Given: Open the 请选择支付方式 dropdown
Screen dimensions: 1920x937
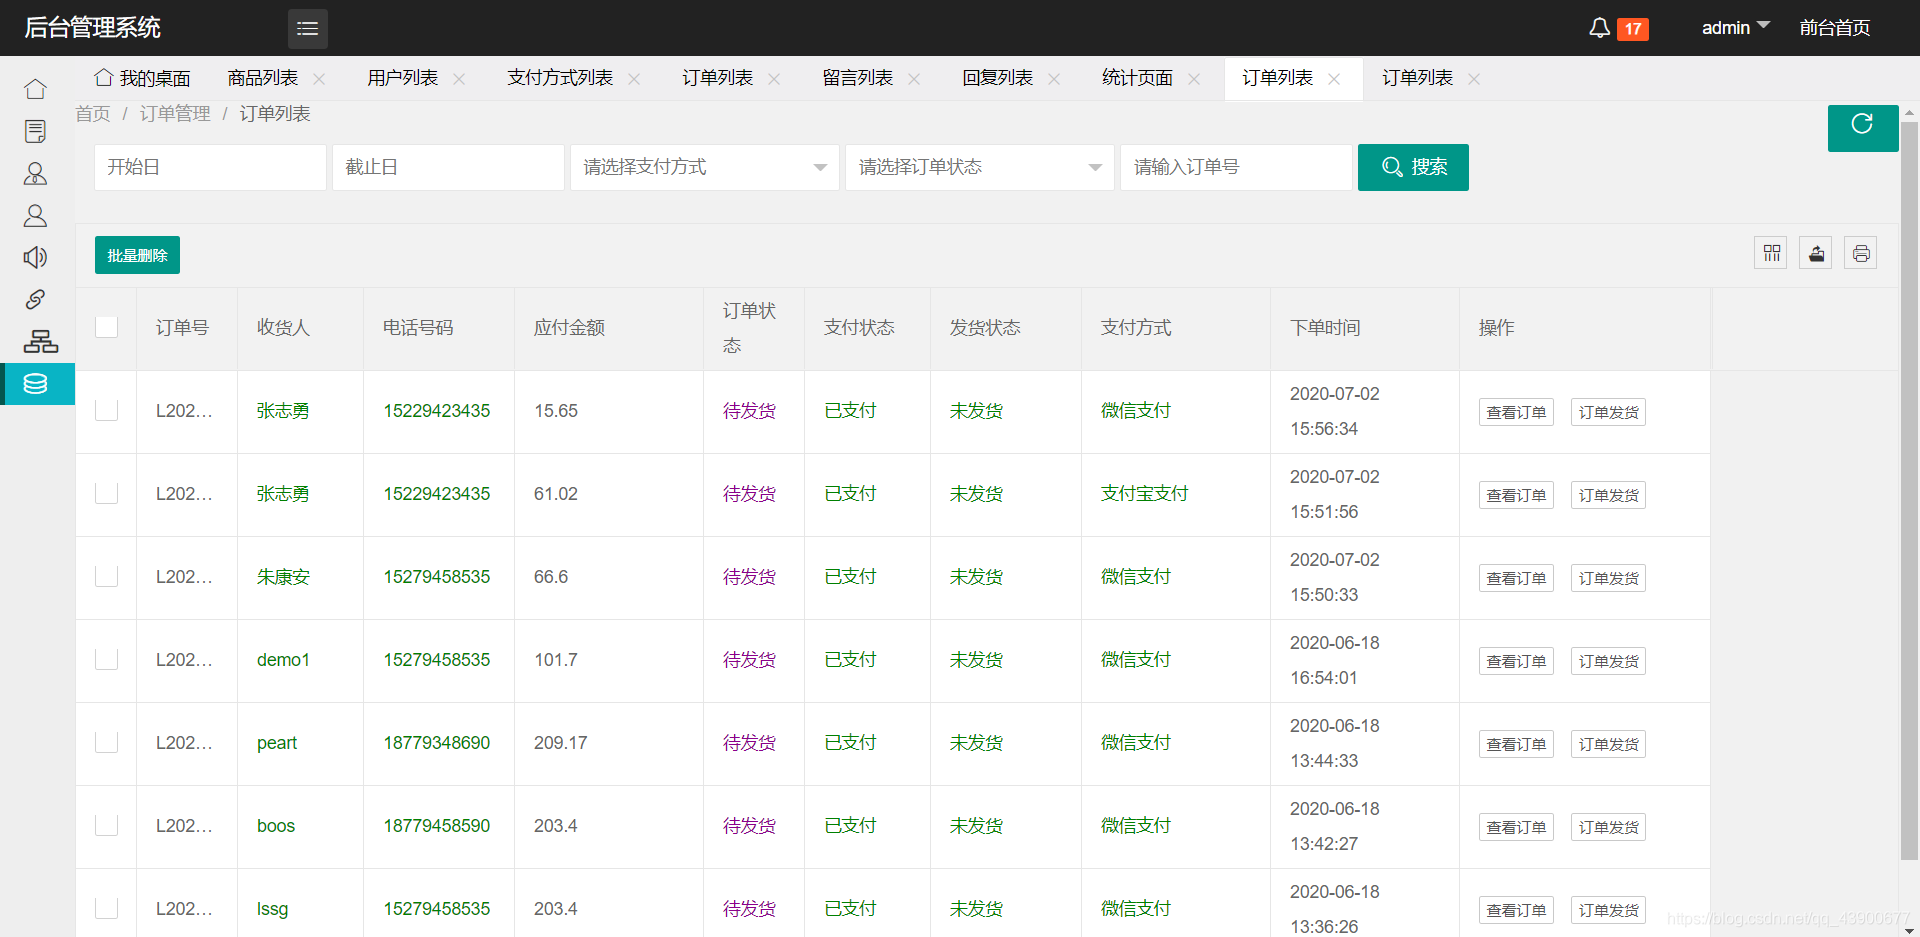Looking at the screenshot, I should (x=704, y=167).
